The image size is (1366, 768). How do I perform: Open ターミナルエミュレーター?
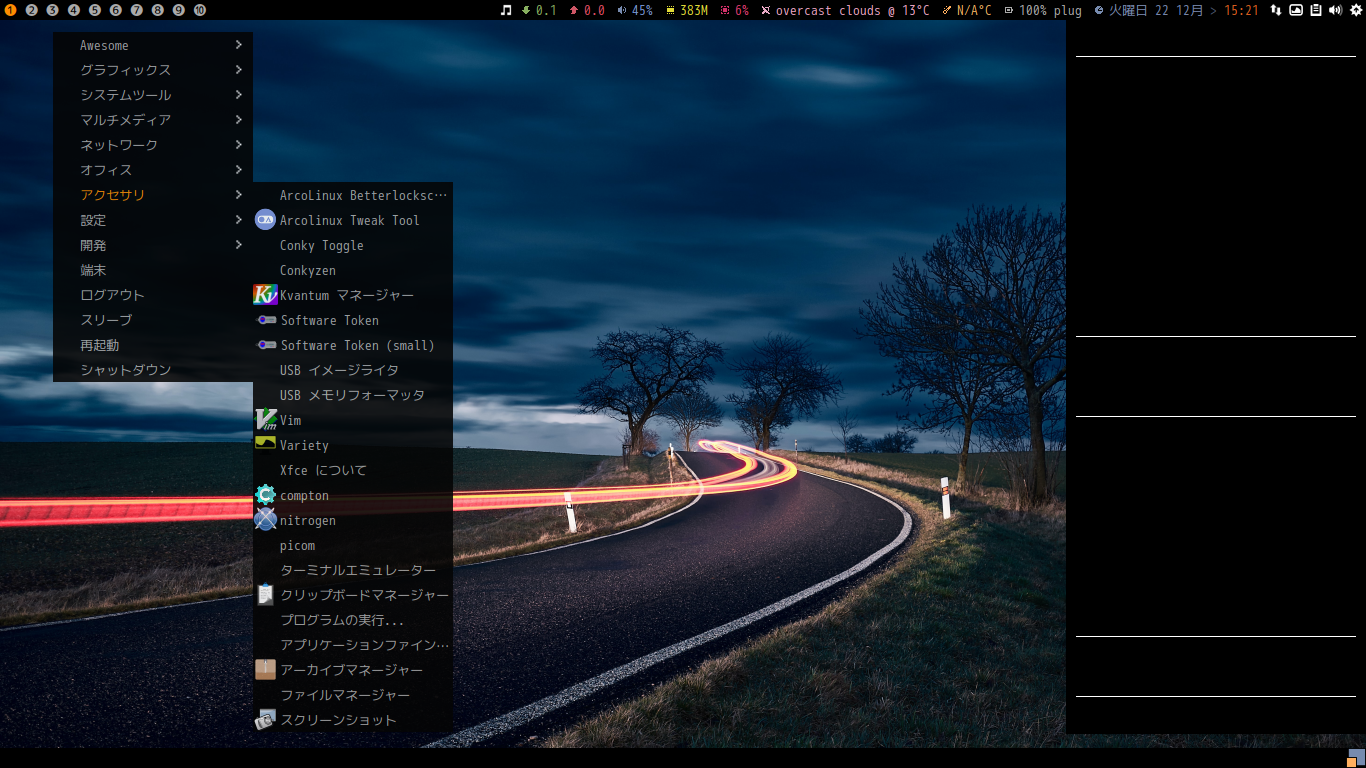click(x=353, y=570)
